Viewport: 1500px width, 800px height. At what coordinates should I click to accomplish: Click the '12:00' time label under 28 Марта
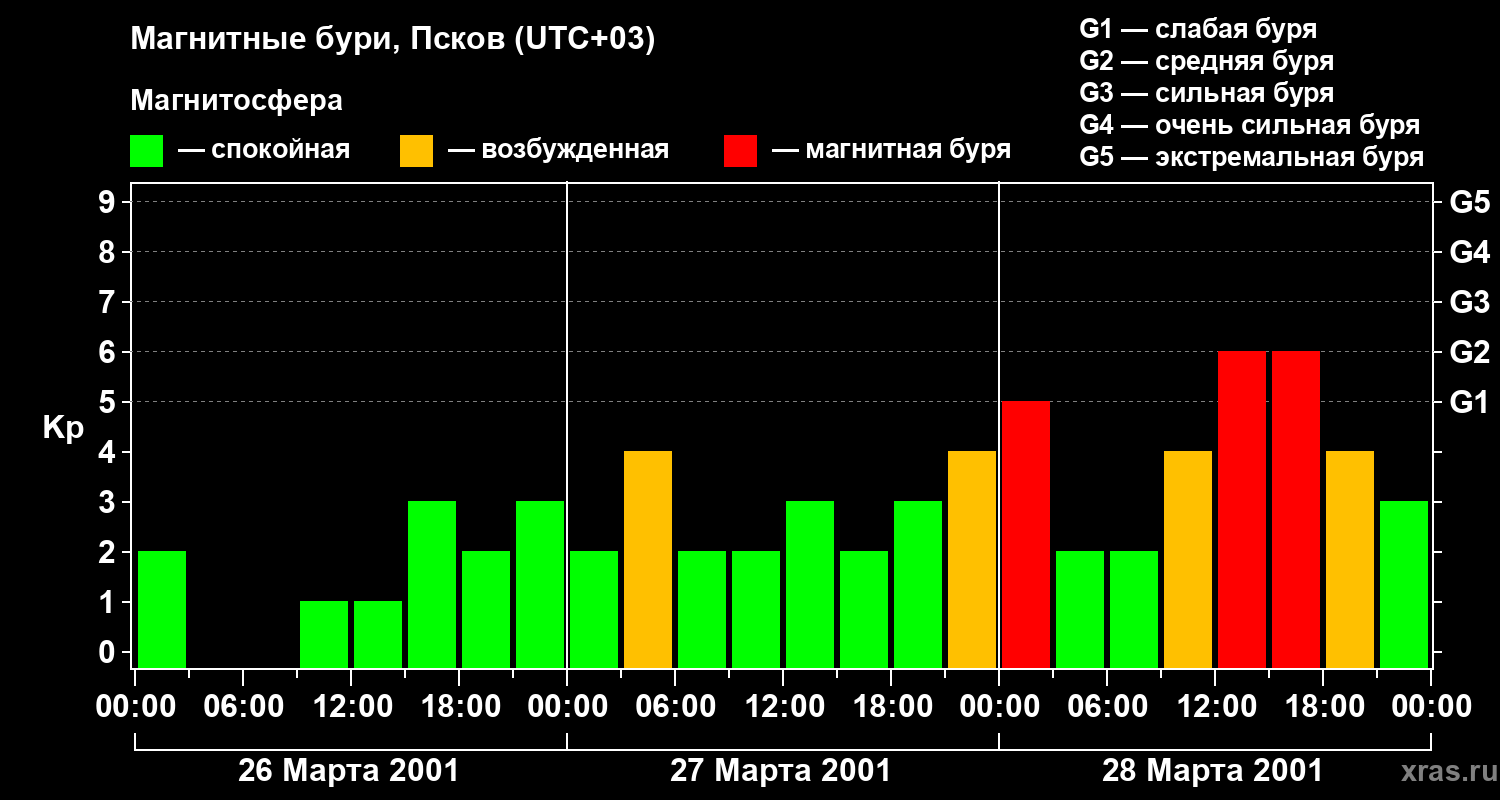coord(1215,707)
